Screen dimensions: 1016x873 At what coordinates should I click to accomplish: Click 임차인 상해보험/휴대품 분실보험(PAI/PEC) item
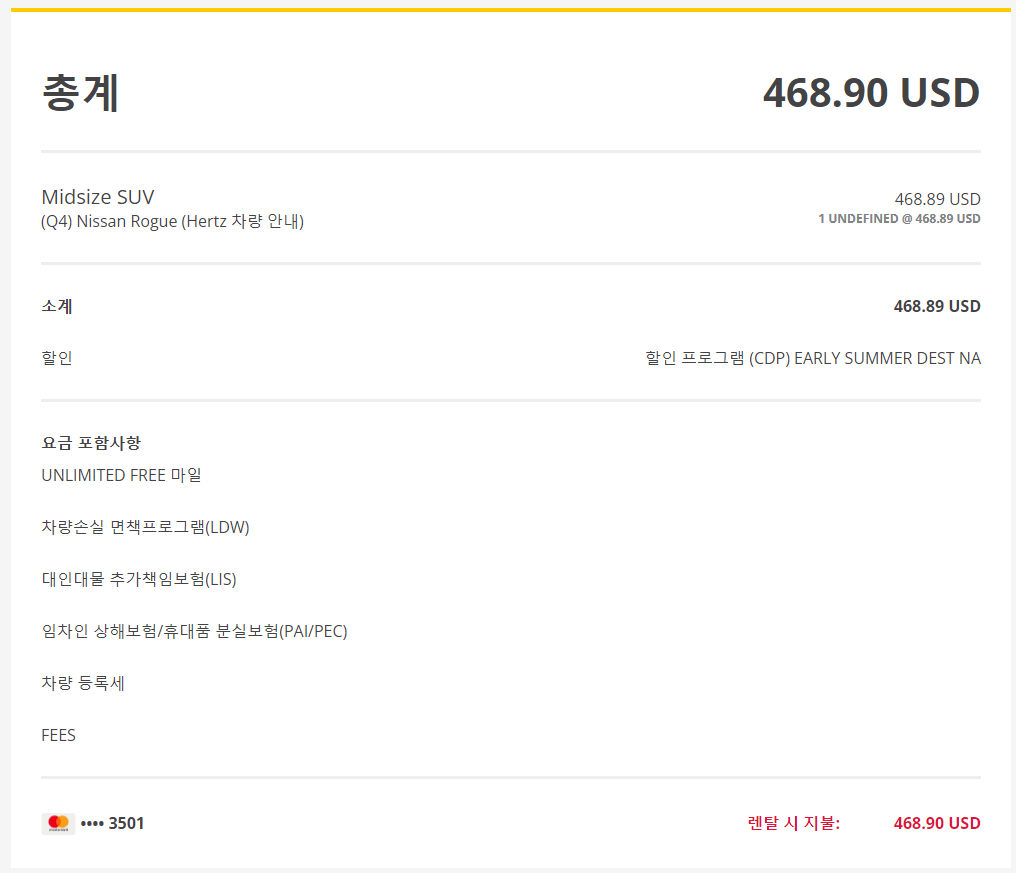193,631
